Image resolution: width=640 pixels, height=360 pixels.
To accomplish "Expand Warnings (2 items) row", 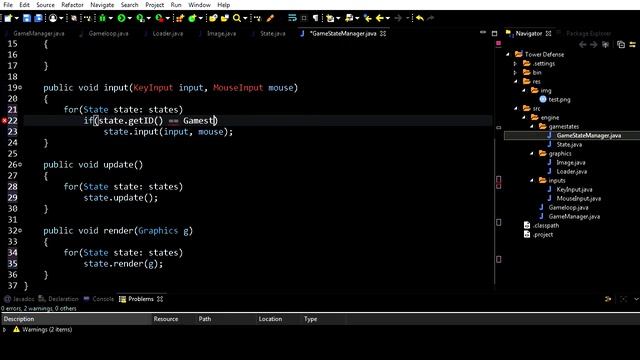I will point(4,329).
